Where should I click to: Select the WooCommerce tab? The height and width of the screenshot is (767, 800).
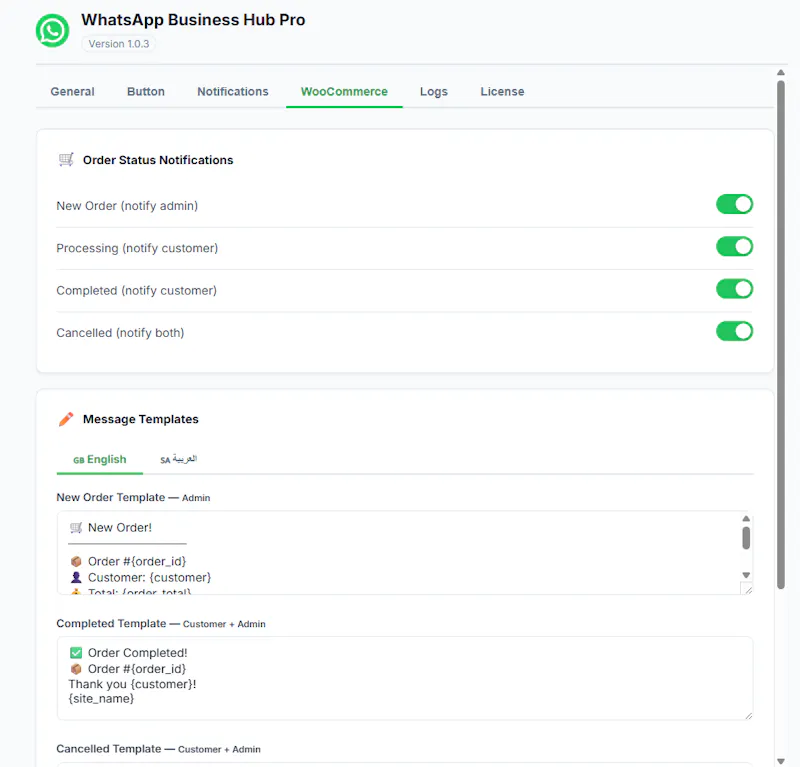tap(344, 91)
